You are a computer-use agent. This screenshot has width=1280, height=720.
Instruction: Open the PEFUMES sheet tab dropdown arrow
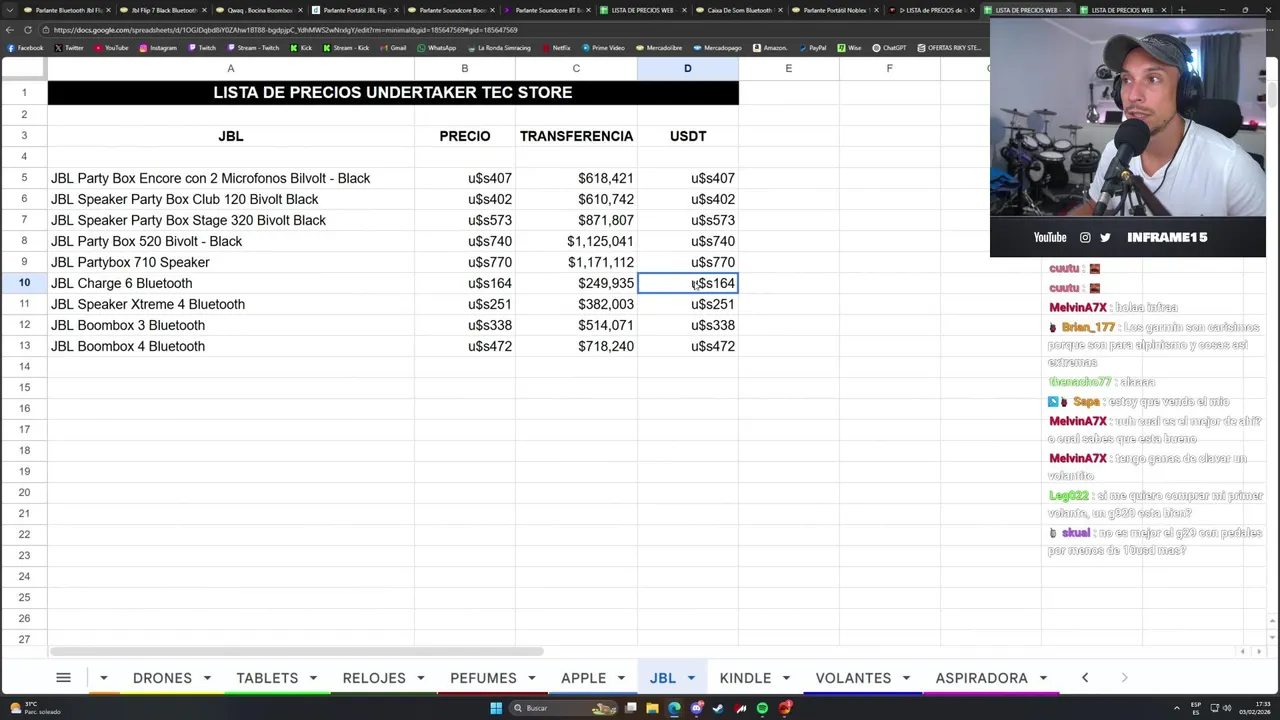click(x=532, y=678)
